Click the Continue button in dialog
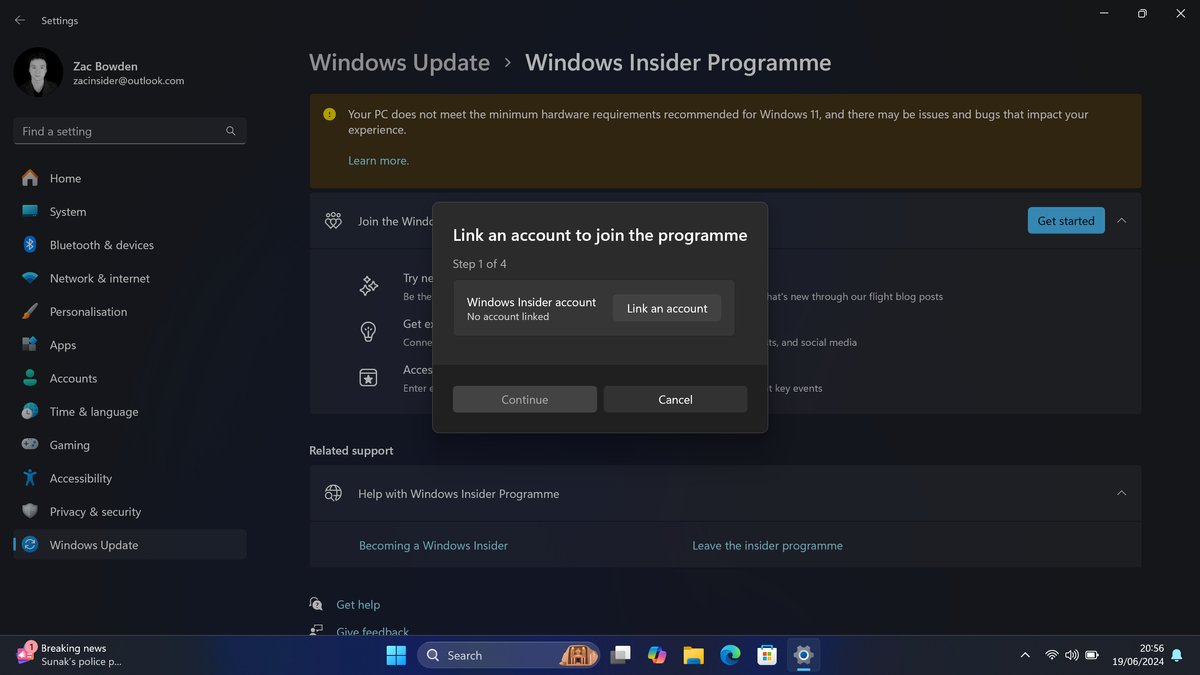Viewport: 1200px width, 675px height. (525, 399)
